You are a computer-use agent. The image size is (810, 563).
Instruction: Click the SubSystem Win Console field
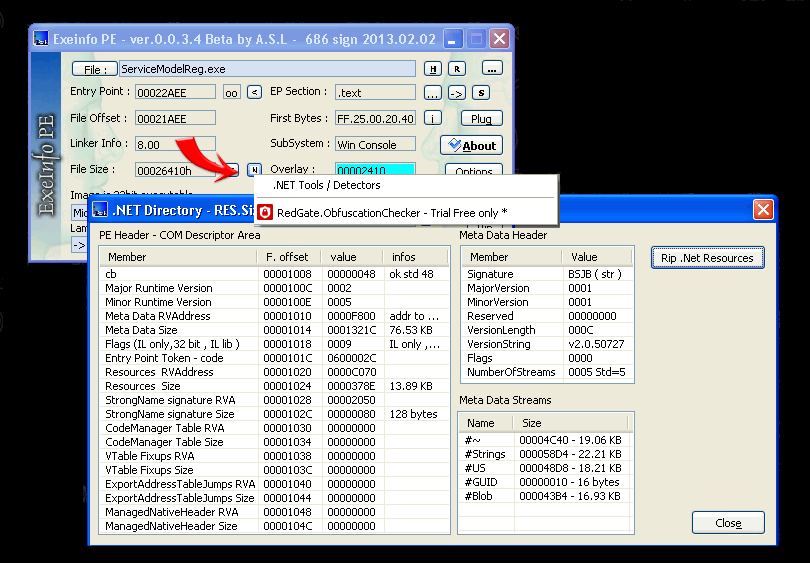pos(376,144)
